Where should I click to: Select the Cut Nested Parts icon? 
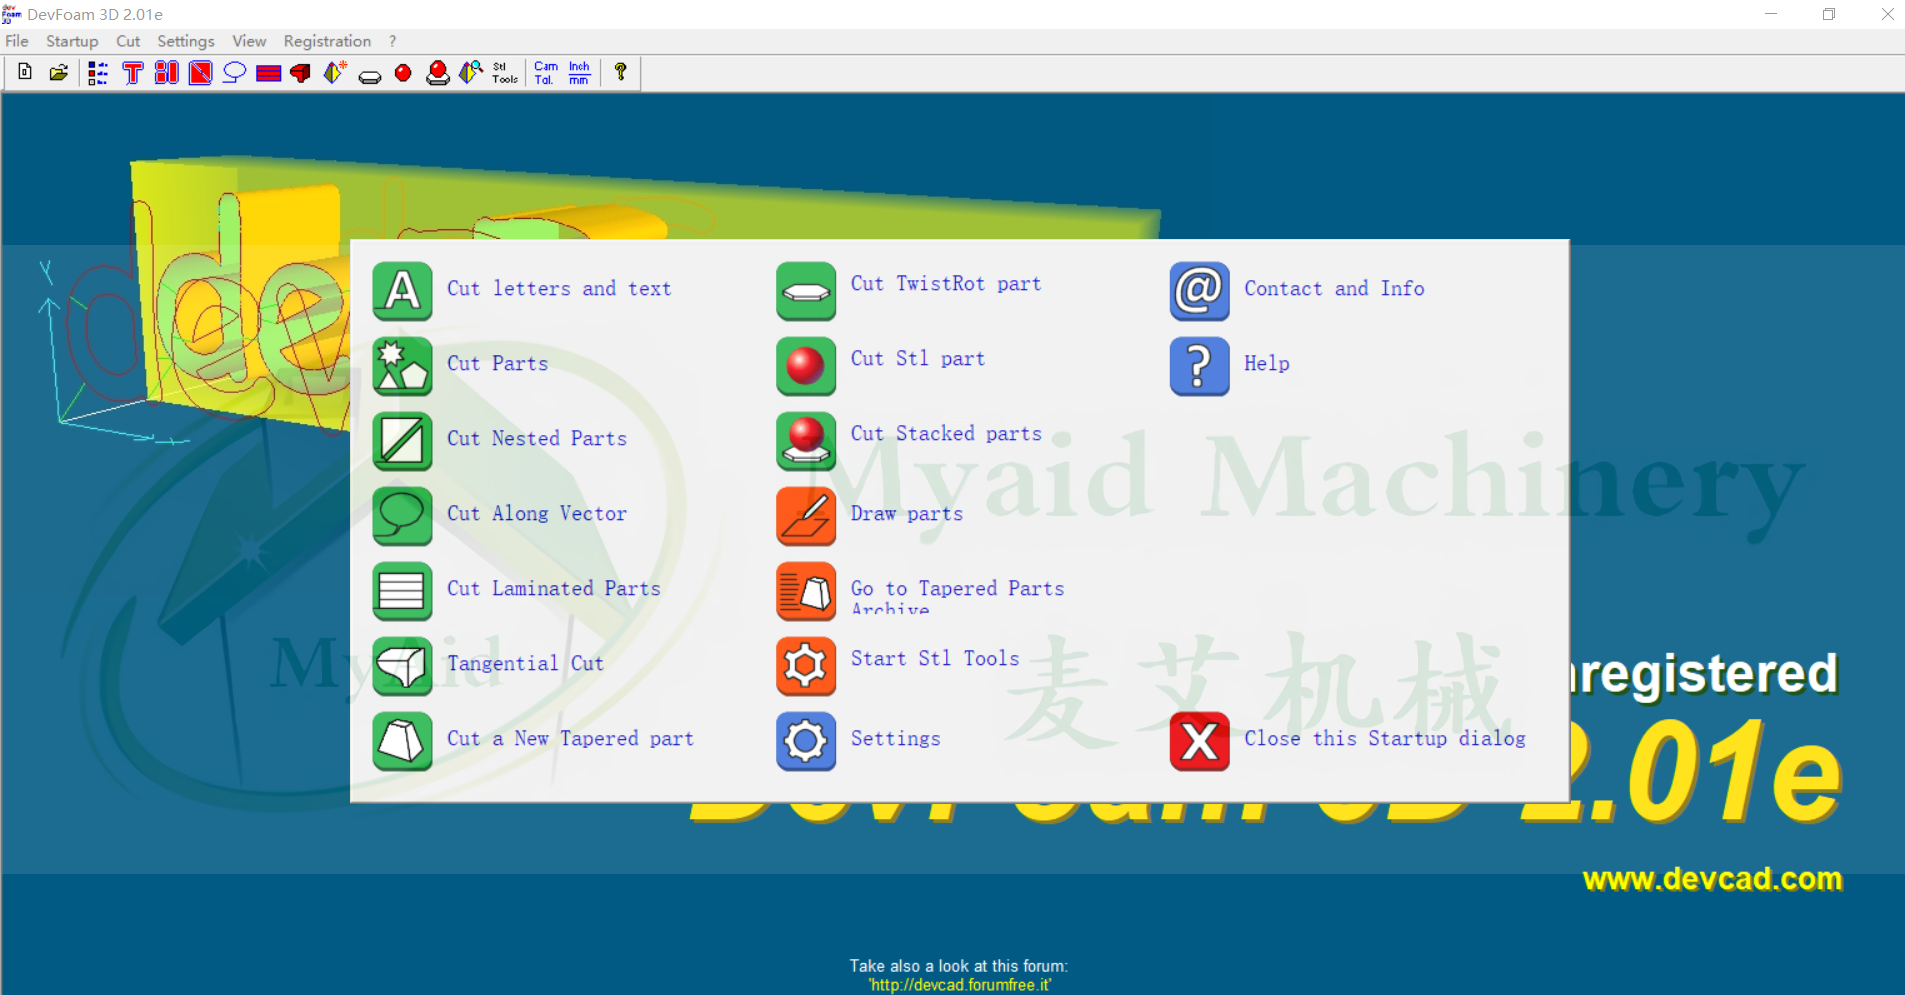[x=402, y=441]
